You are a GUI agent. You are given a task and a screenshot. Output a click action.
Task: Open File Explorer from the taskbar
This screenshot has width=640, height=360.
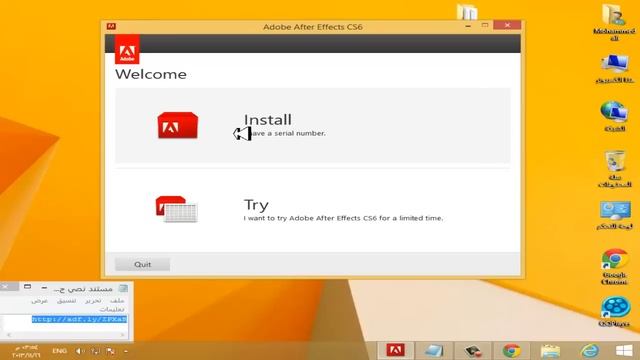point(550,351)
